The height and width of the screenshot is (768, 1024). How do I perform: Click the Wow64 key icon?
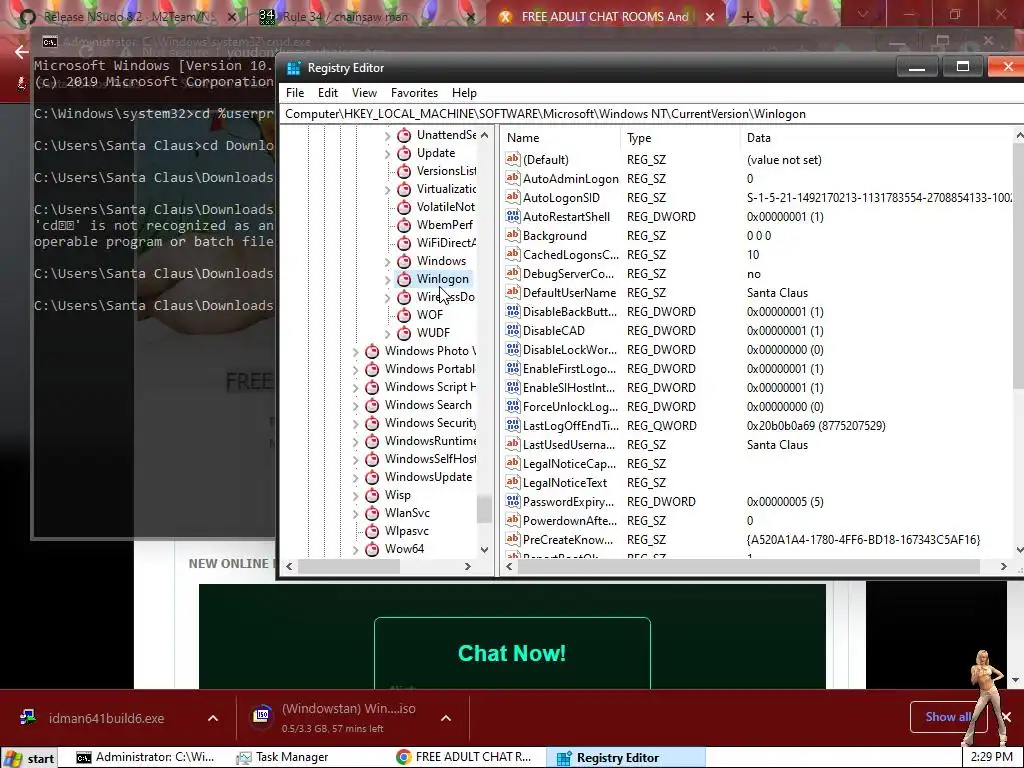(372, 549)
